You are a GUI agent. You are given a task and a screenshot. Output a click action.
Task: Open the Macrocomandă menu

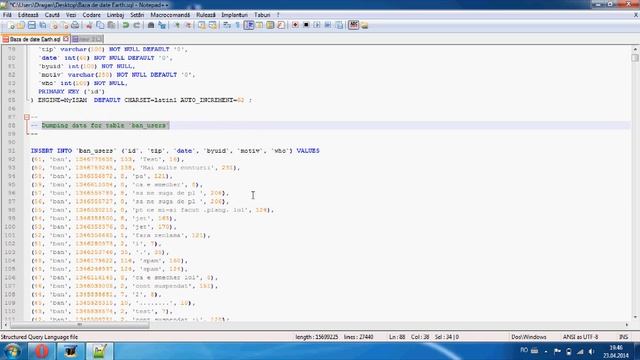(170, 15)
